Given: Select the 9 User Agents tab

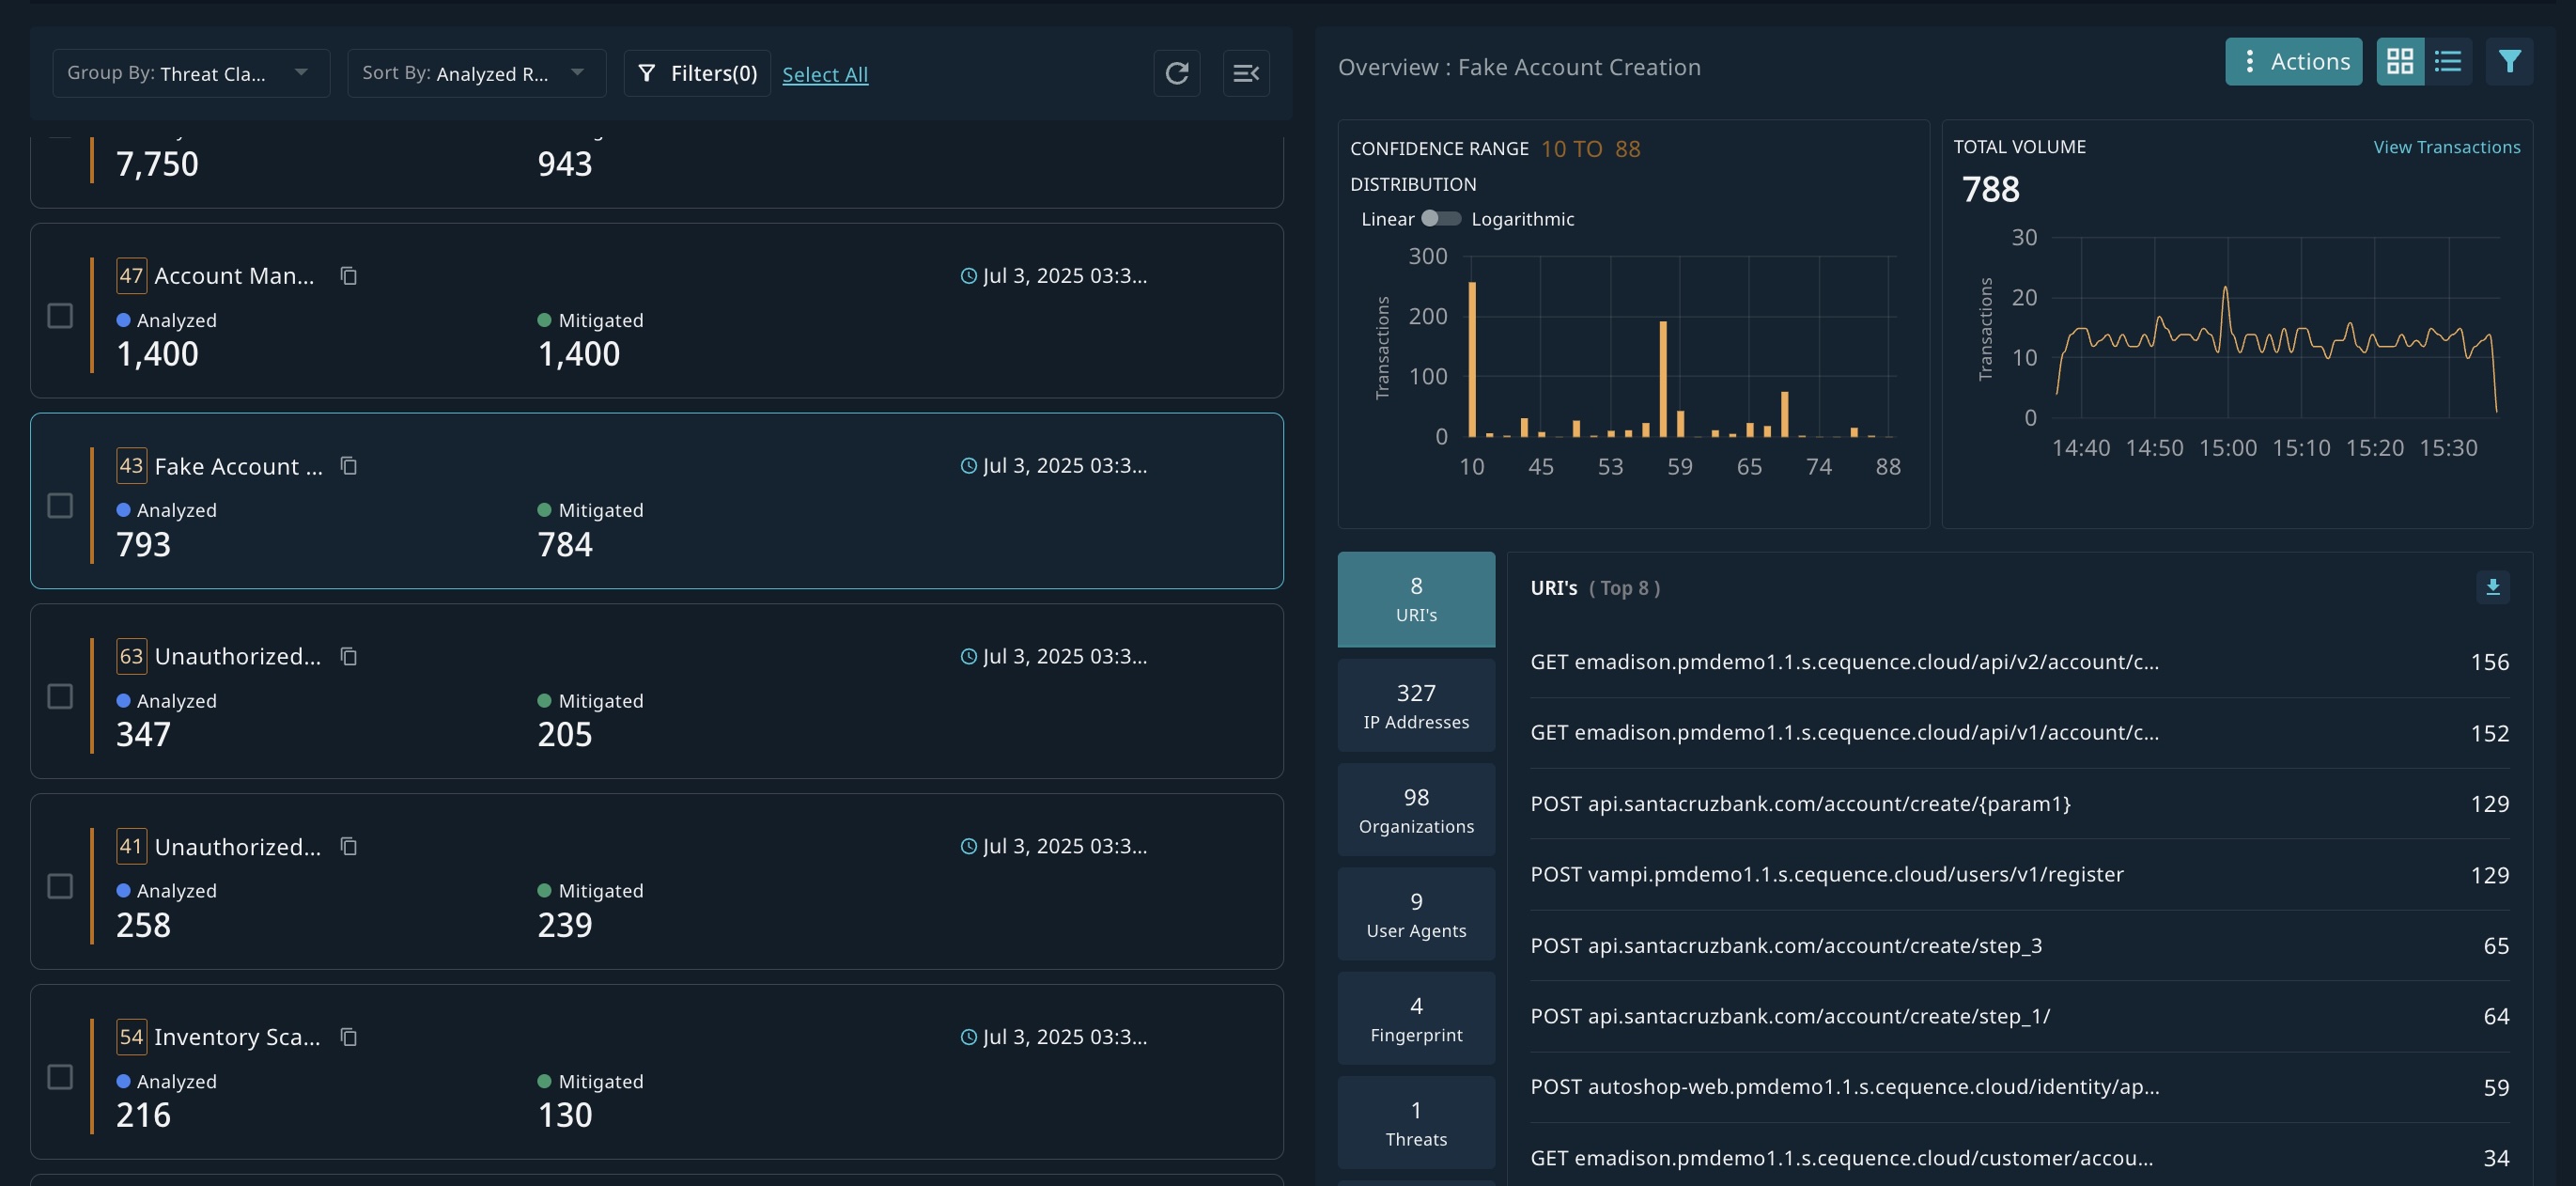Looking at the screenshot, I should [1416, 914].
